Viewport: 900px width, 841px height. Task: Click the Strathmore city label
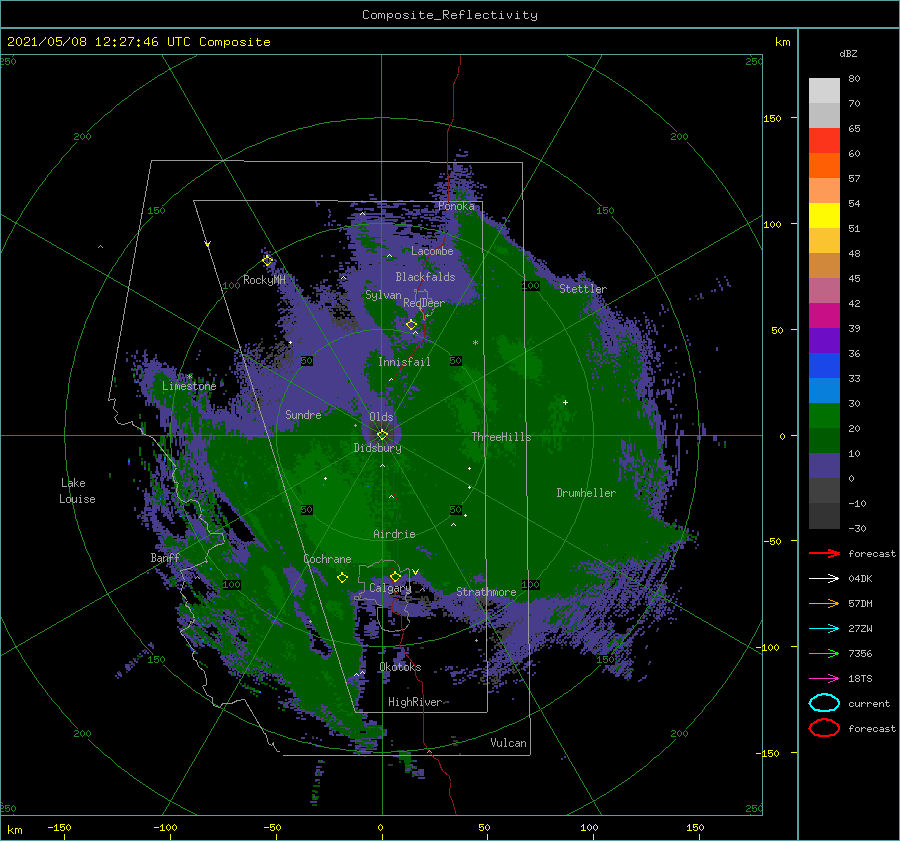[x=486, y=592]
